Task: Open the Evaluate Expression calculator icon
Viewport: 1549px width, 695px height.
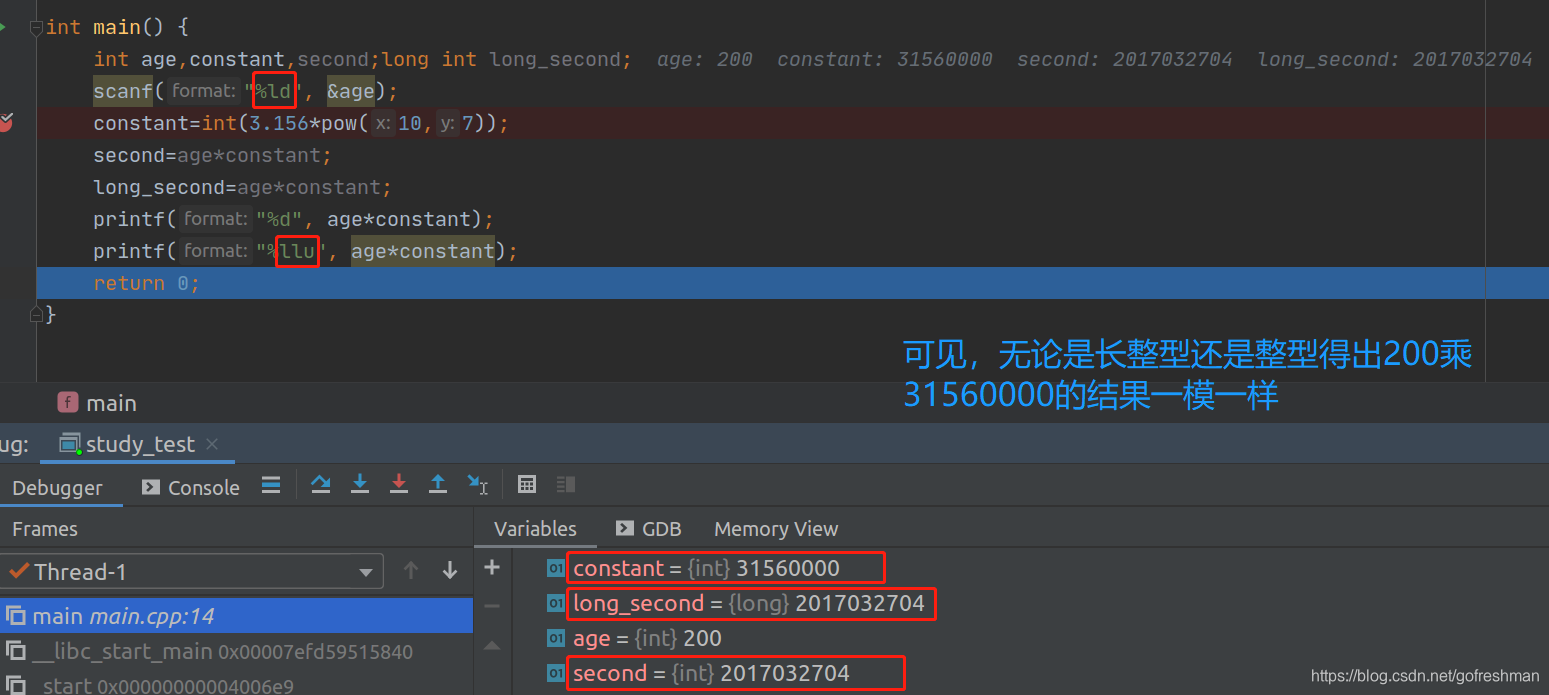Action: (x=527, y=484)
